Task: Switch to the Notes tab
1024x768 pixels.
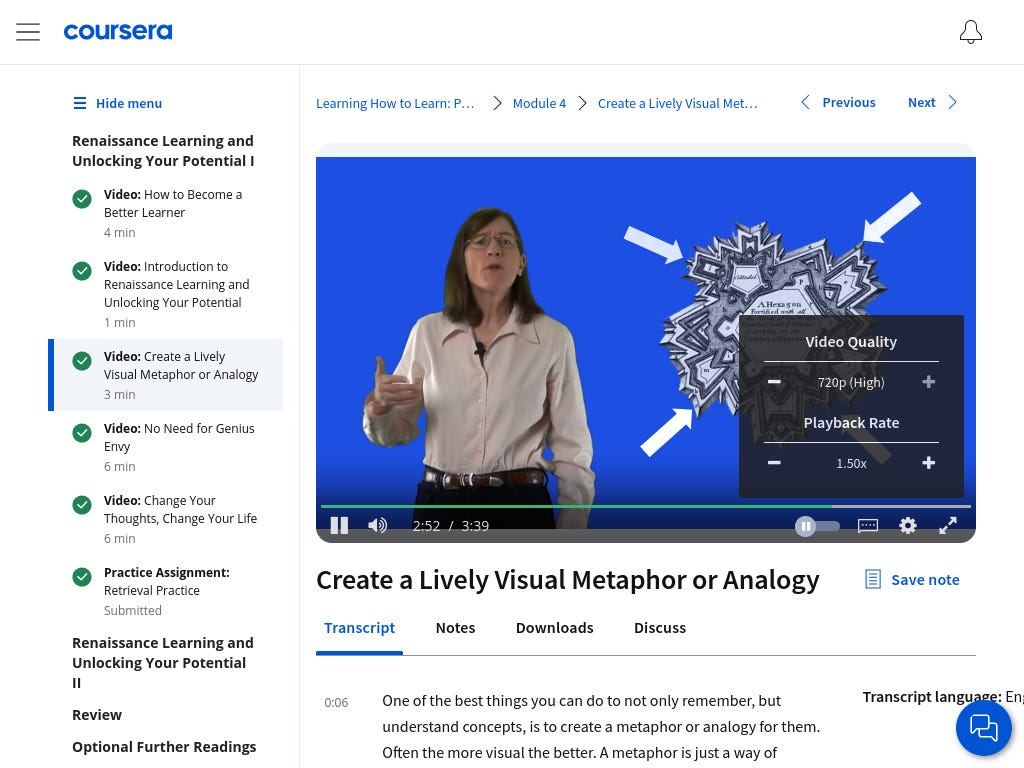Action: pos(455,628)
